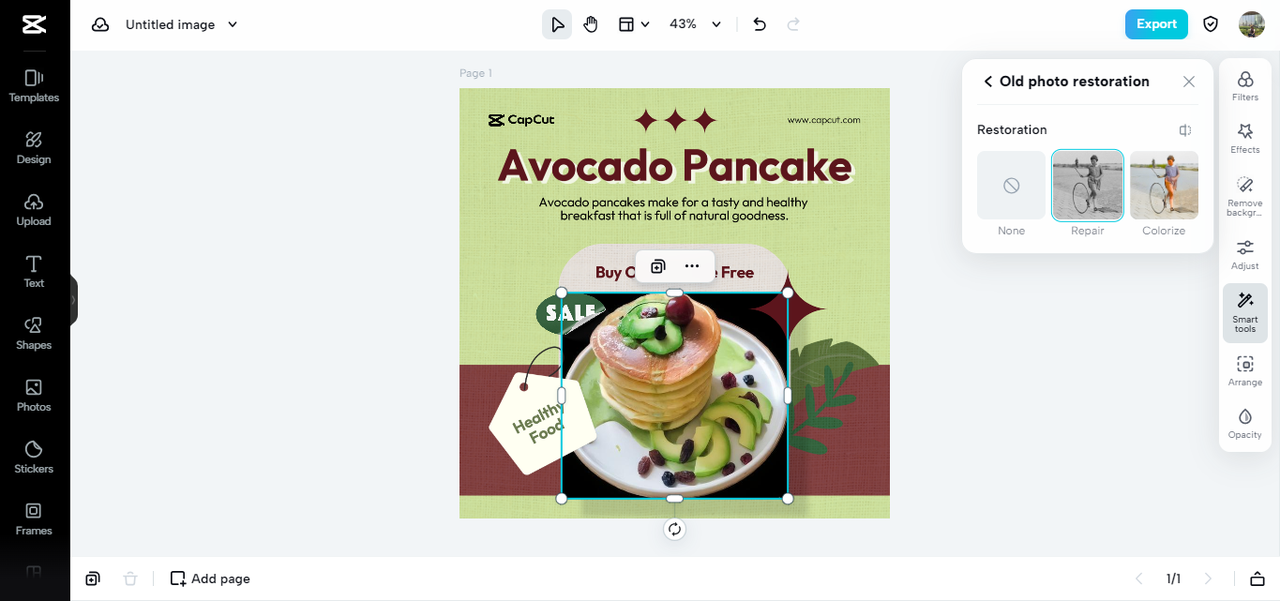Screen dimensions: 1280x601
Task: Expand the collapsed left side panel handle
Action: 73,300
